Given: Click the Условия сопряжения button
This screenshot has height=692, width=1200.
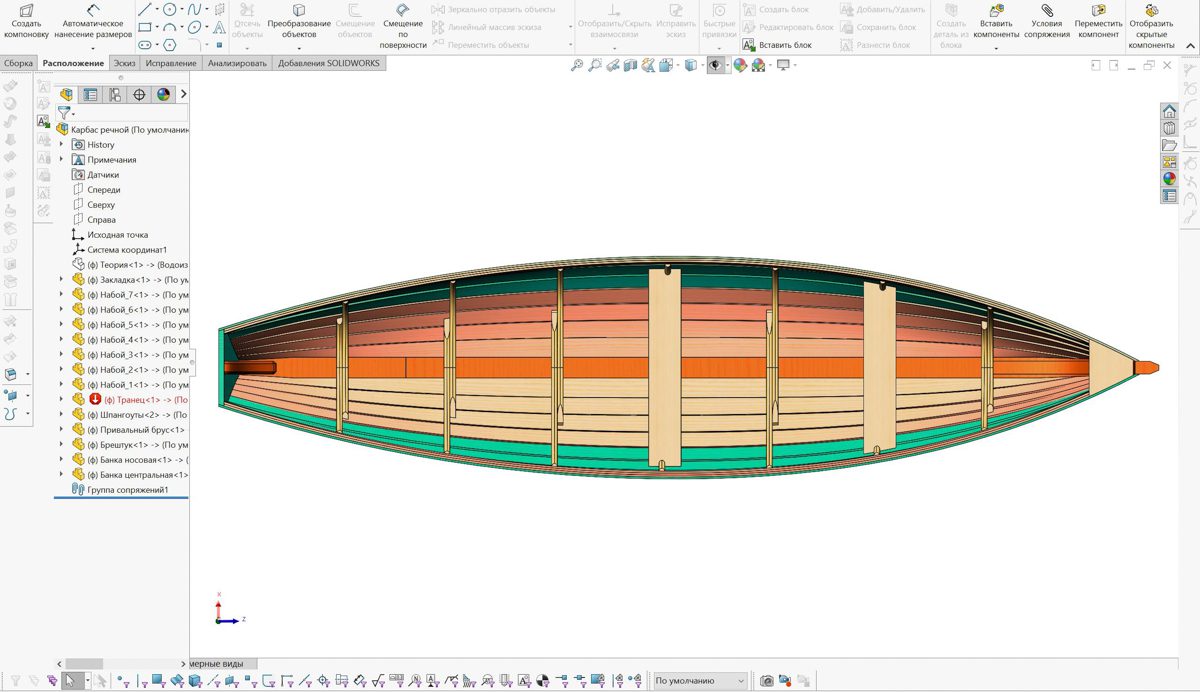Looking at the screenshot, I should 1046,23.
